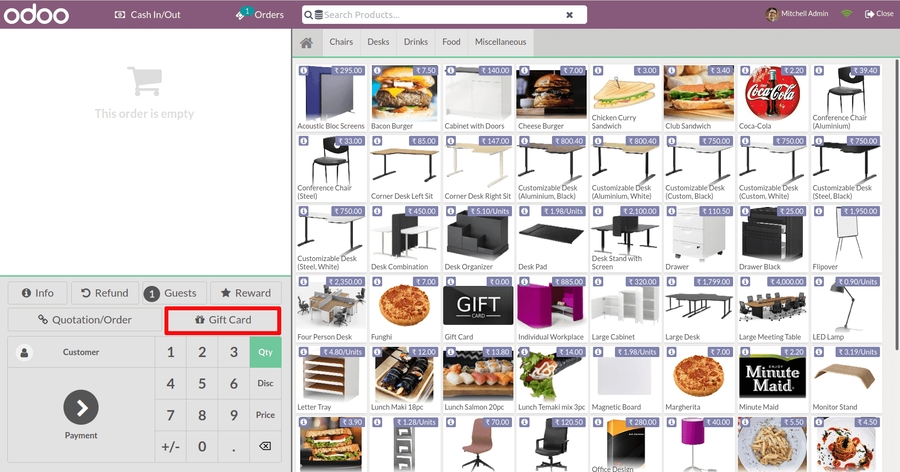The height and width of the screenshot is (472, 900).
Task: Add Desk Pad to the order
Action: pos(551,238)
